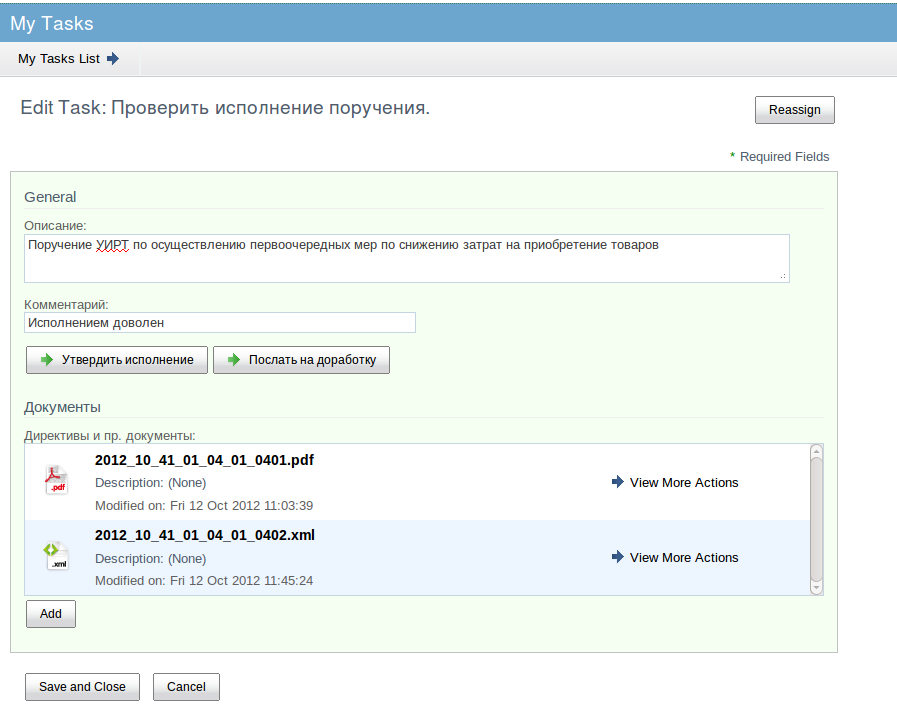This screenshot has width=897, height=719.
Task: Open the file 2012_10_41_01_04_01_0401.pdf
Action: point(204,460)
